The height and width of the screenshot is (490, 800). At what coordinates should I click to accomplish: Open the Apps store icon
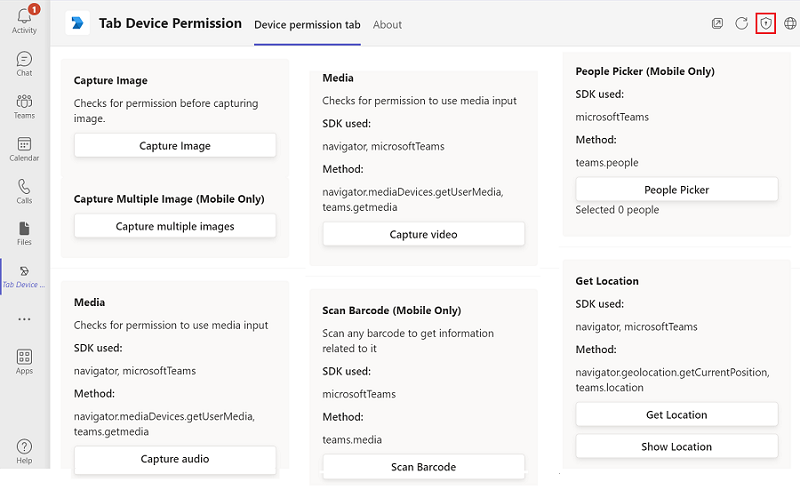[x=24, y=361]
